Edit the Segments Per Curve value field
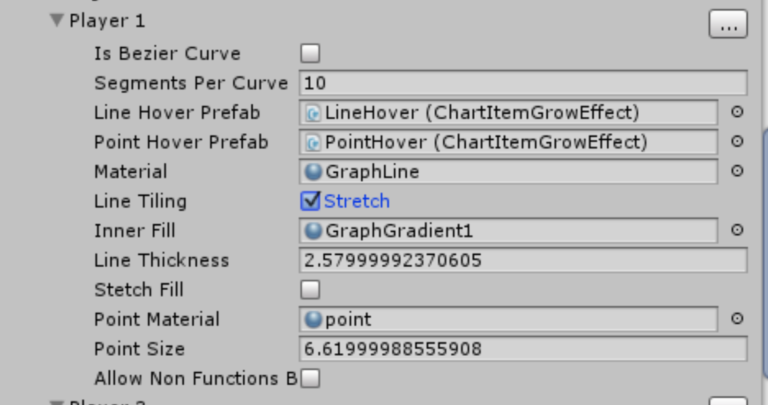The width and height of the screenshot is (768, 405). pyautogui.click(x=523, y=83)
